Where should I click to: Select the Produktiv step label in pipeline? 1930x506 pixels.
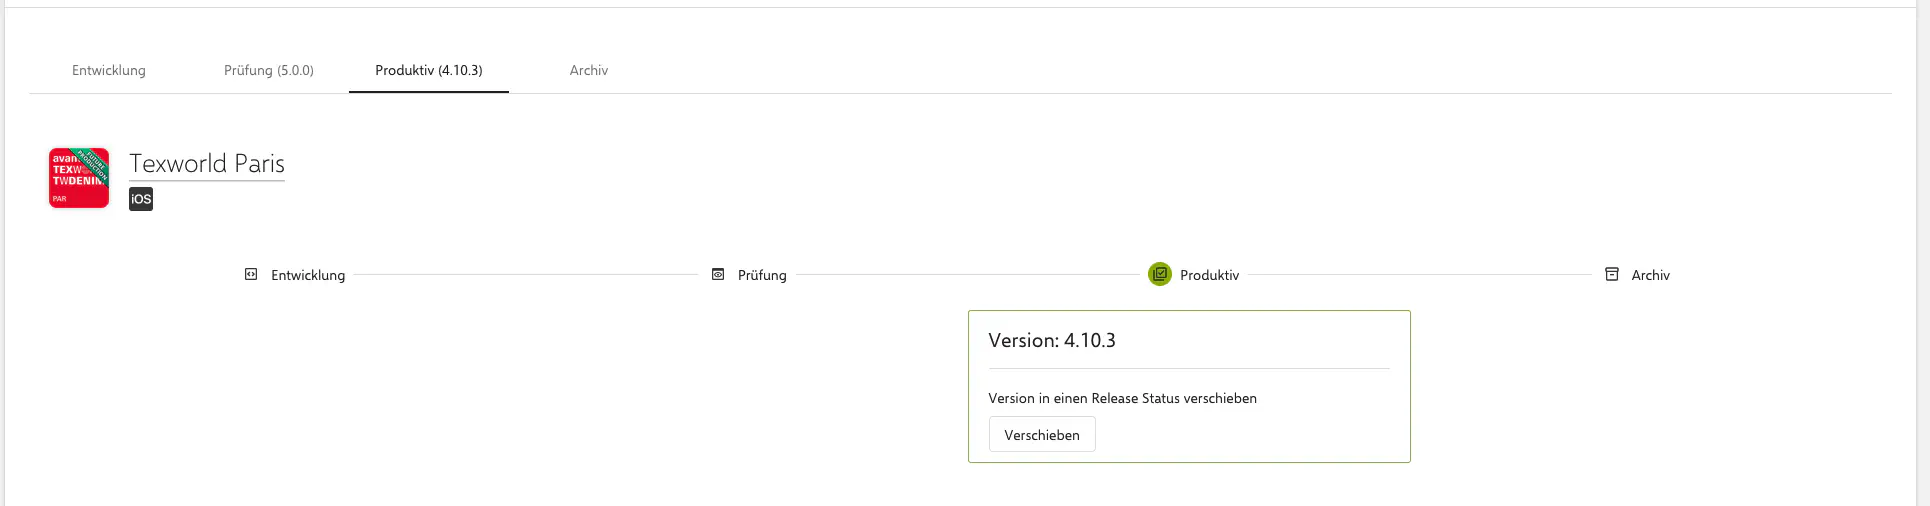1210,275
